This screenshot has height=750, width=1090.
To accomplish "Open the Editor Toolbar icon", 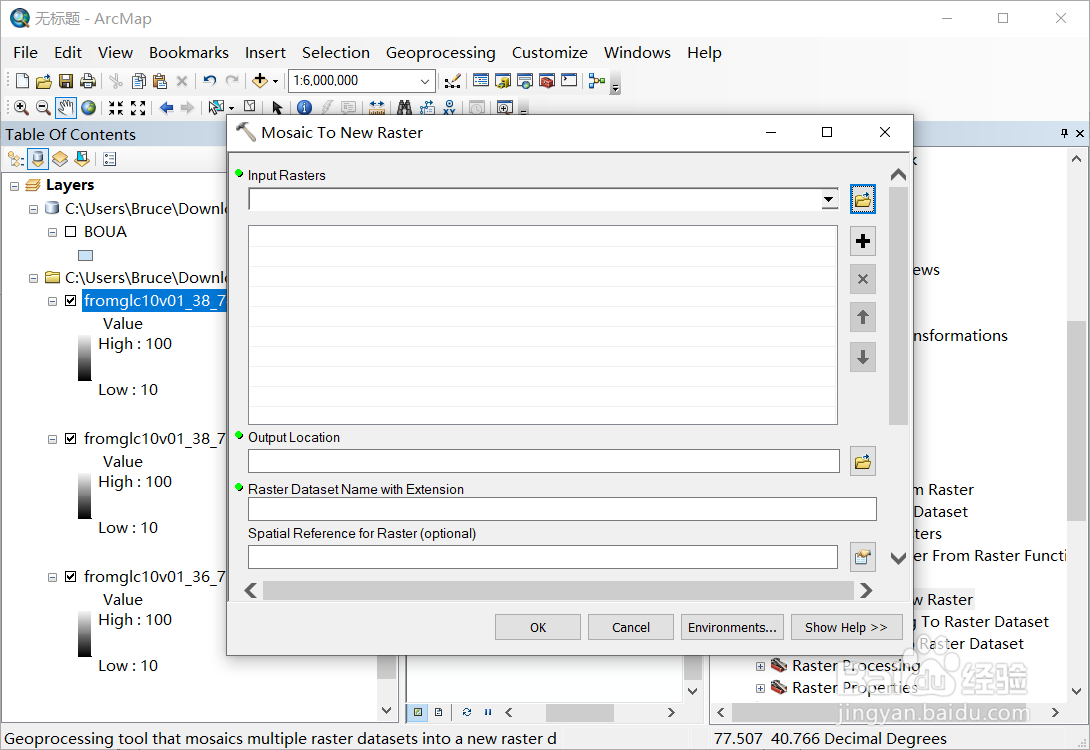I will pyautogui.click(x=453, y=81).
